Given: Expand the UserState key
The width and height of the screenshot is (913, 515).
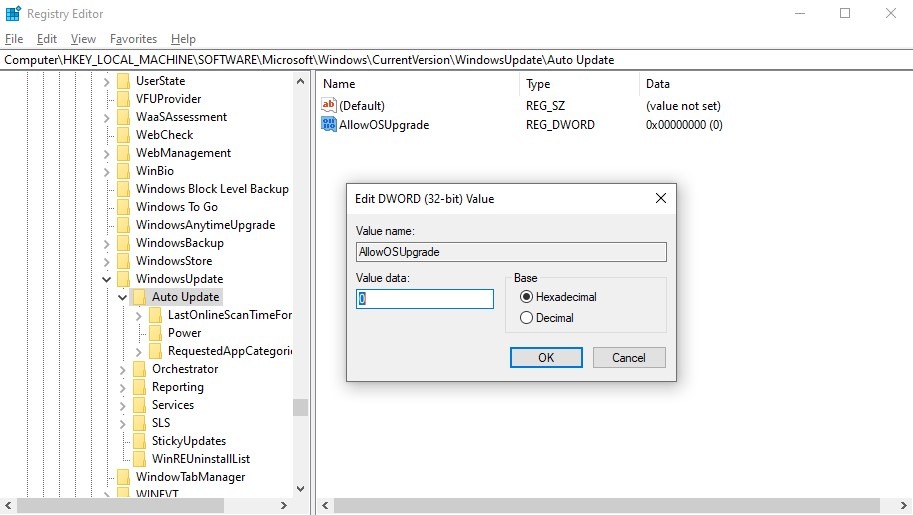Looking at the screenshot, I should click(x=107, y=82).
